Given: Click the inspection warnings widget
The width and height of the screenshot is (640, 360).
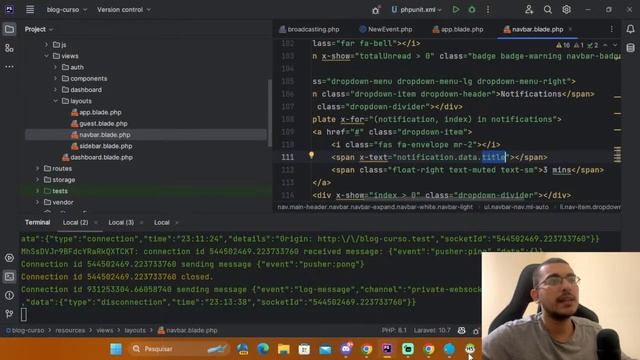Looking at the screenshot, I should (576, 45).
